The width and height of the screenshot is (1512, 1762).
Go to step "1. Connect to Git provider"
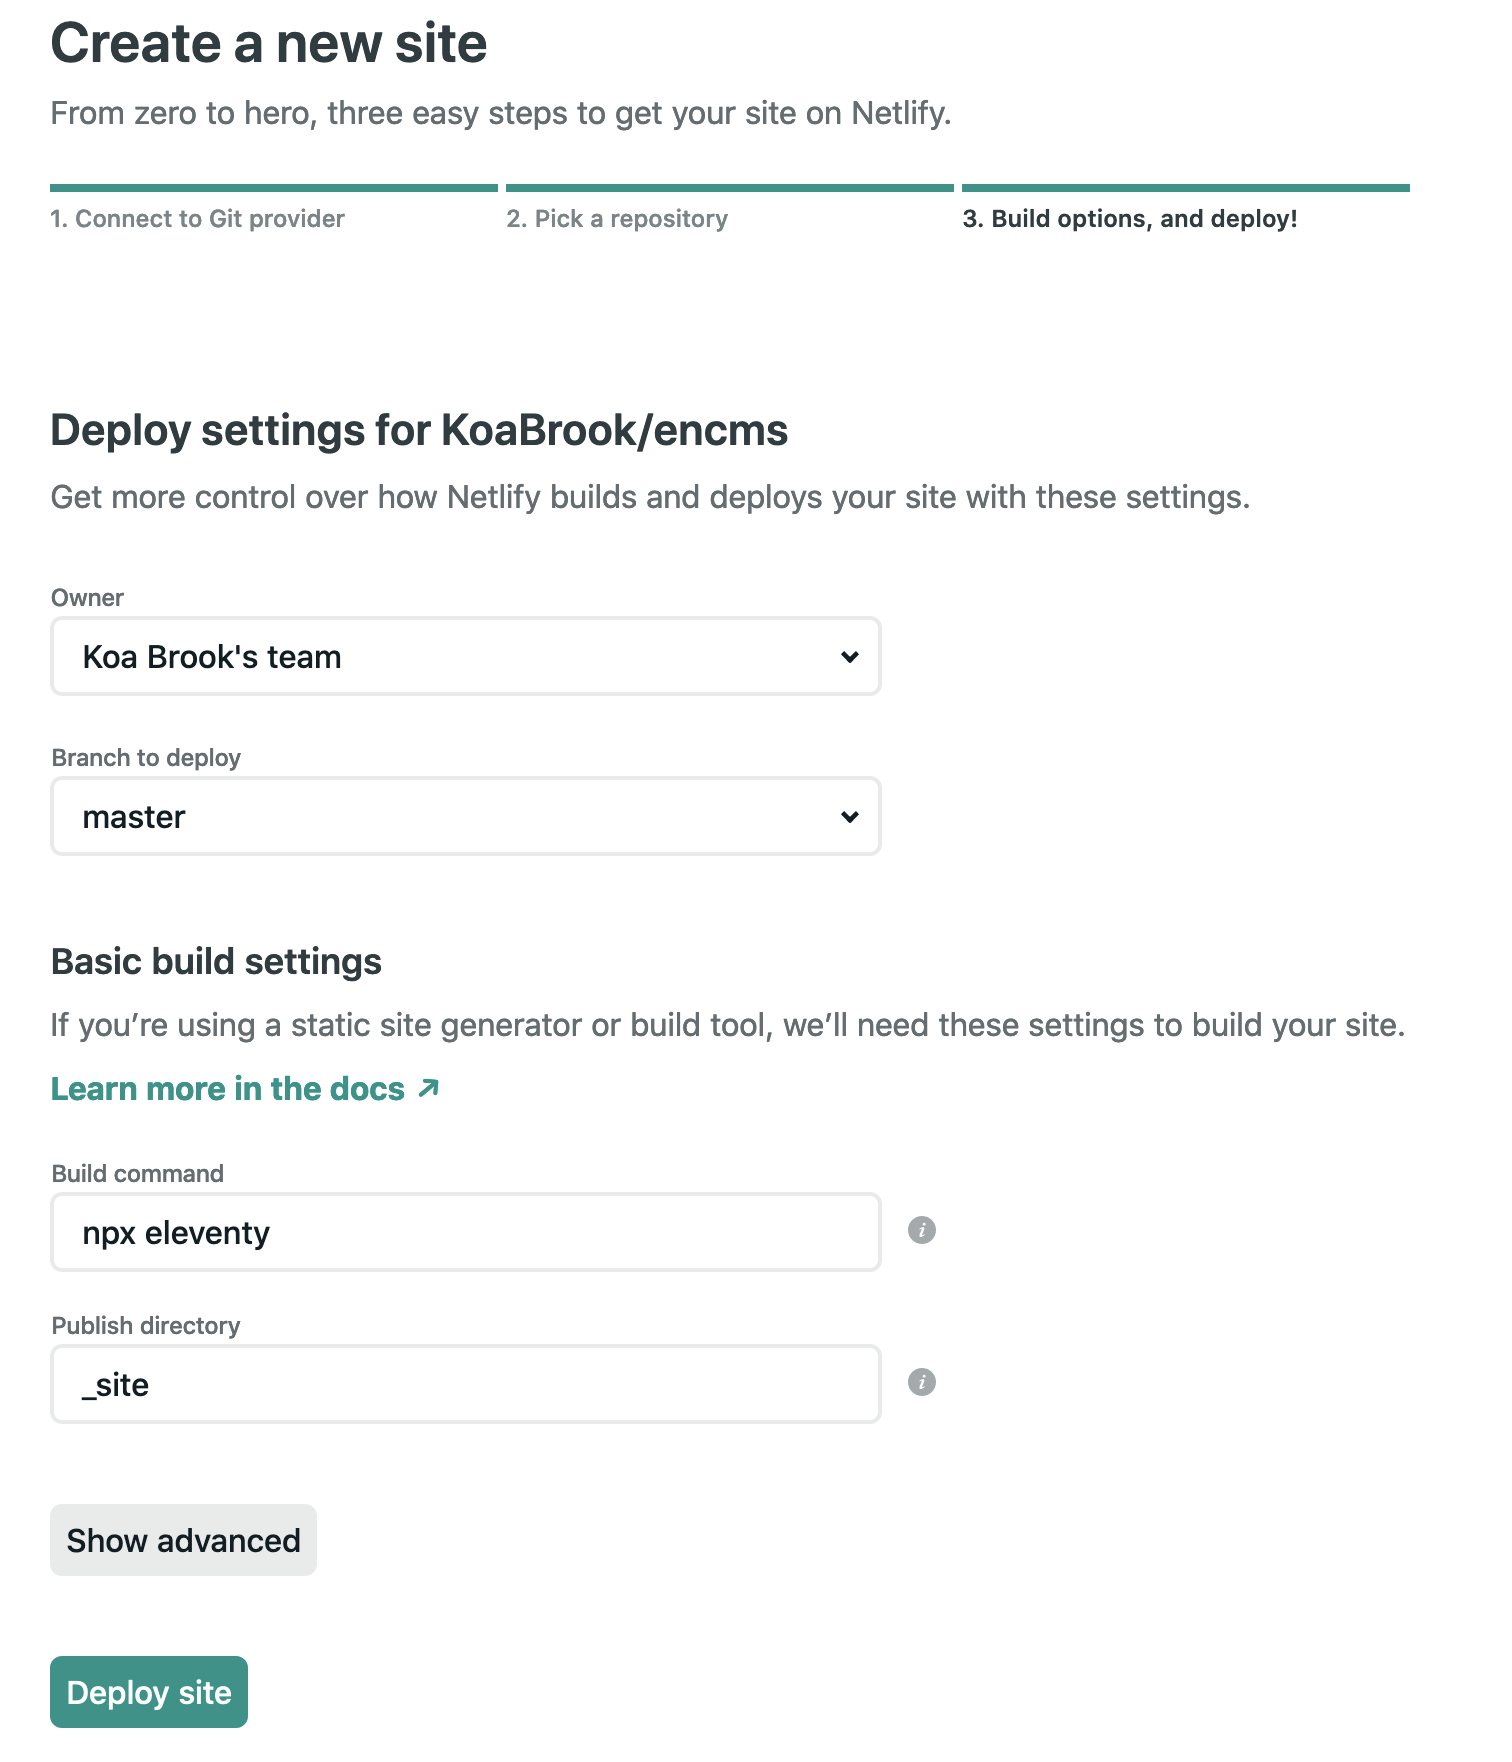tap(197, 218)
